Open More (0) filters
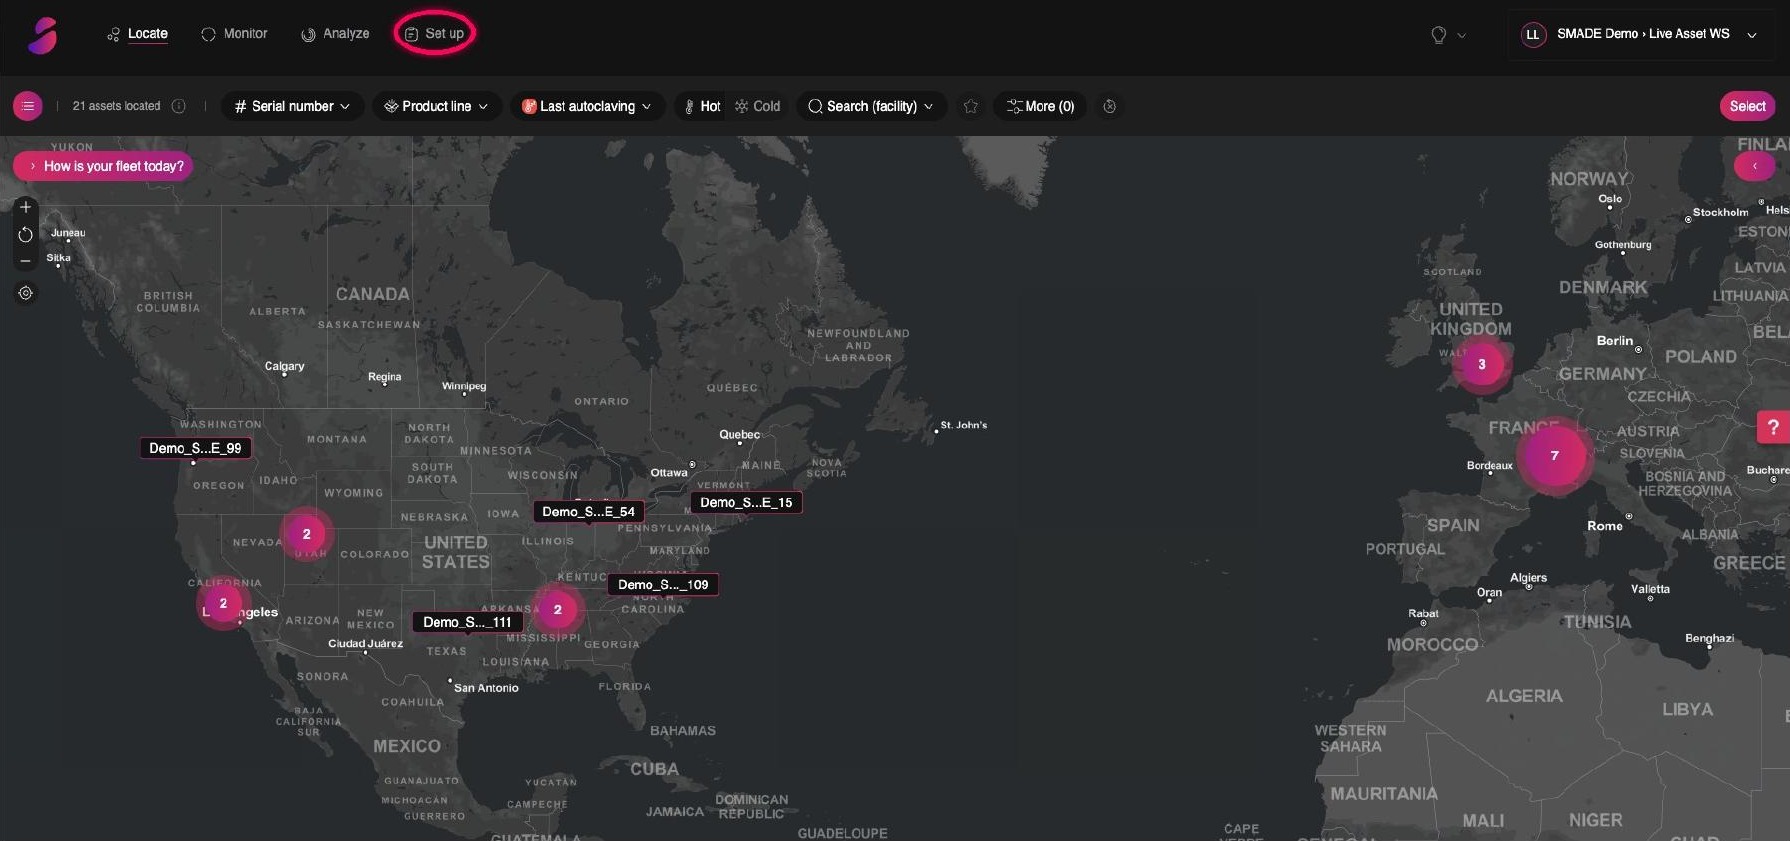This screenshot has width=1790, height=841. coord(1040,106)
